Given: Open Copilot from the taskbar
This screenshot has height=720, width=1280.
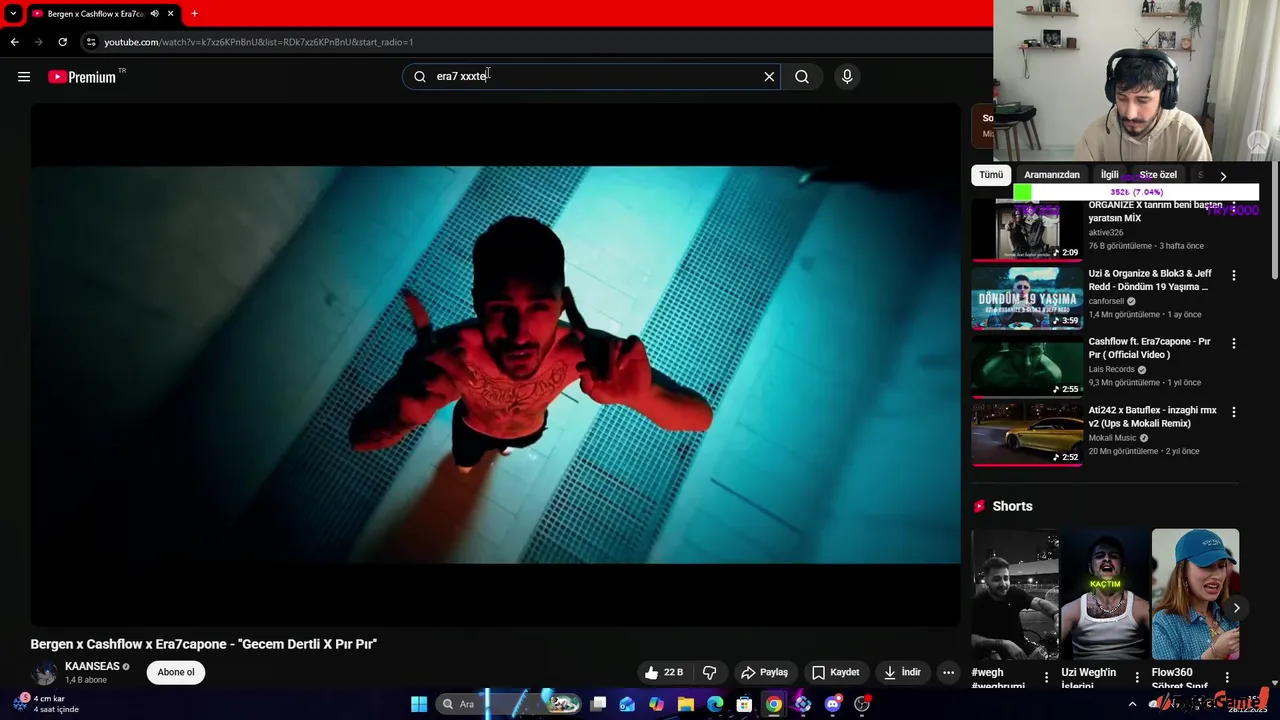Looking at the screenshot, I should (x=656, y=704).
